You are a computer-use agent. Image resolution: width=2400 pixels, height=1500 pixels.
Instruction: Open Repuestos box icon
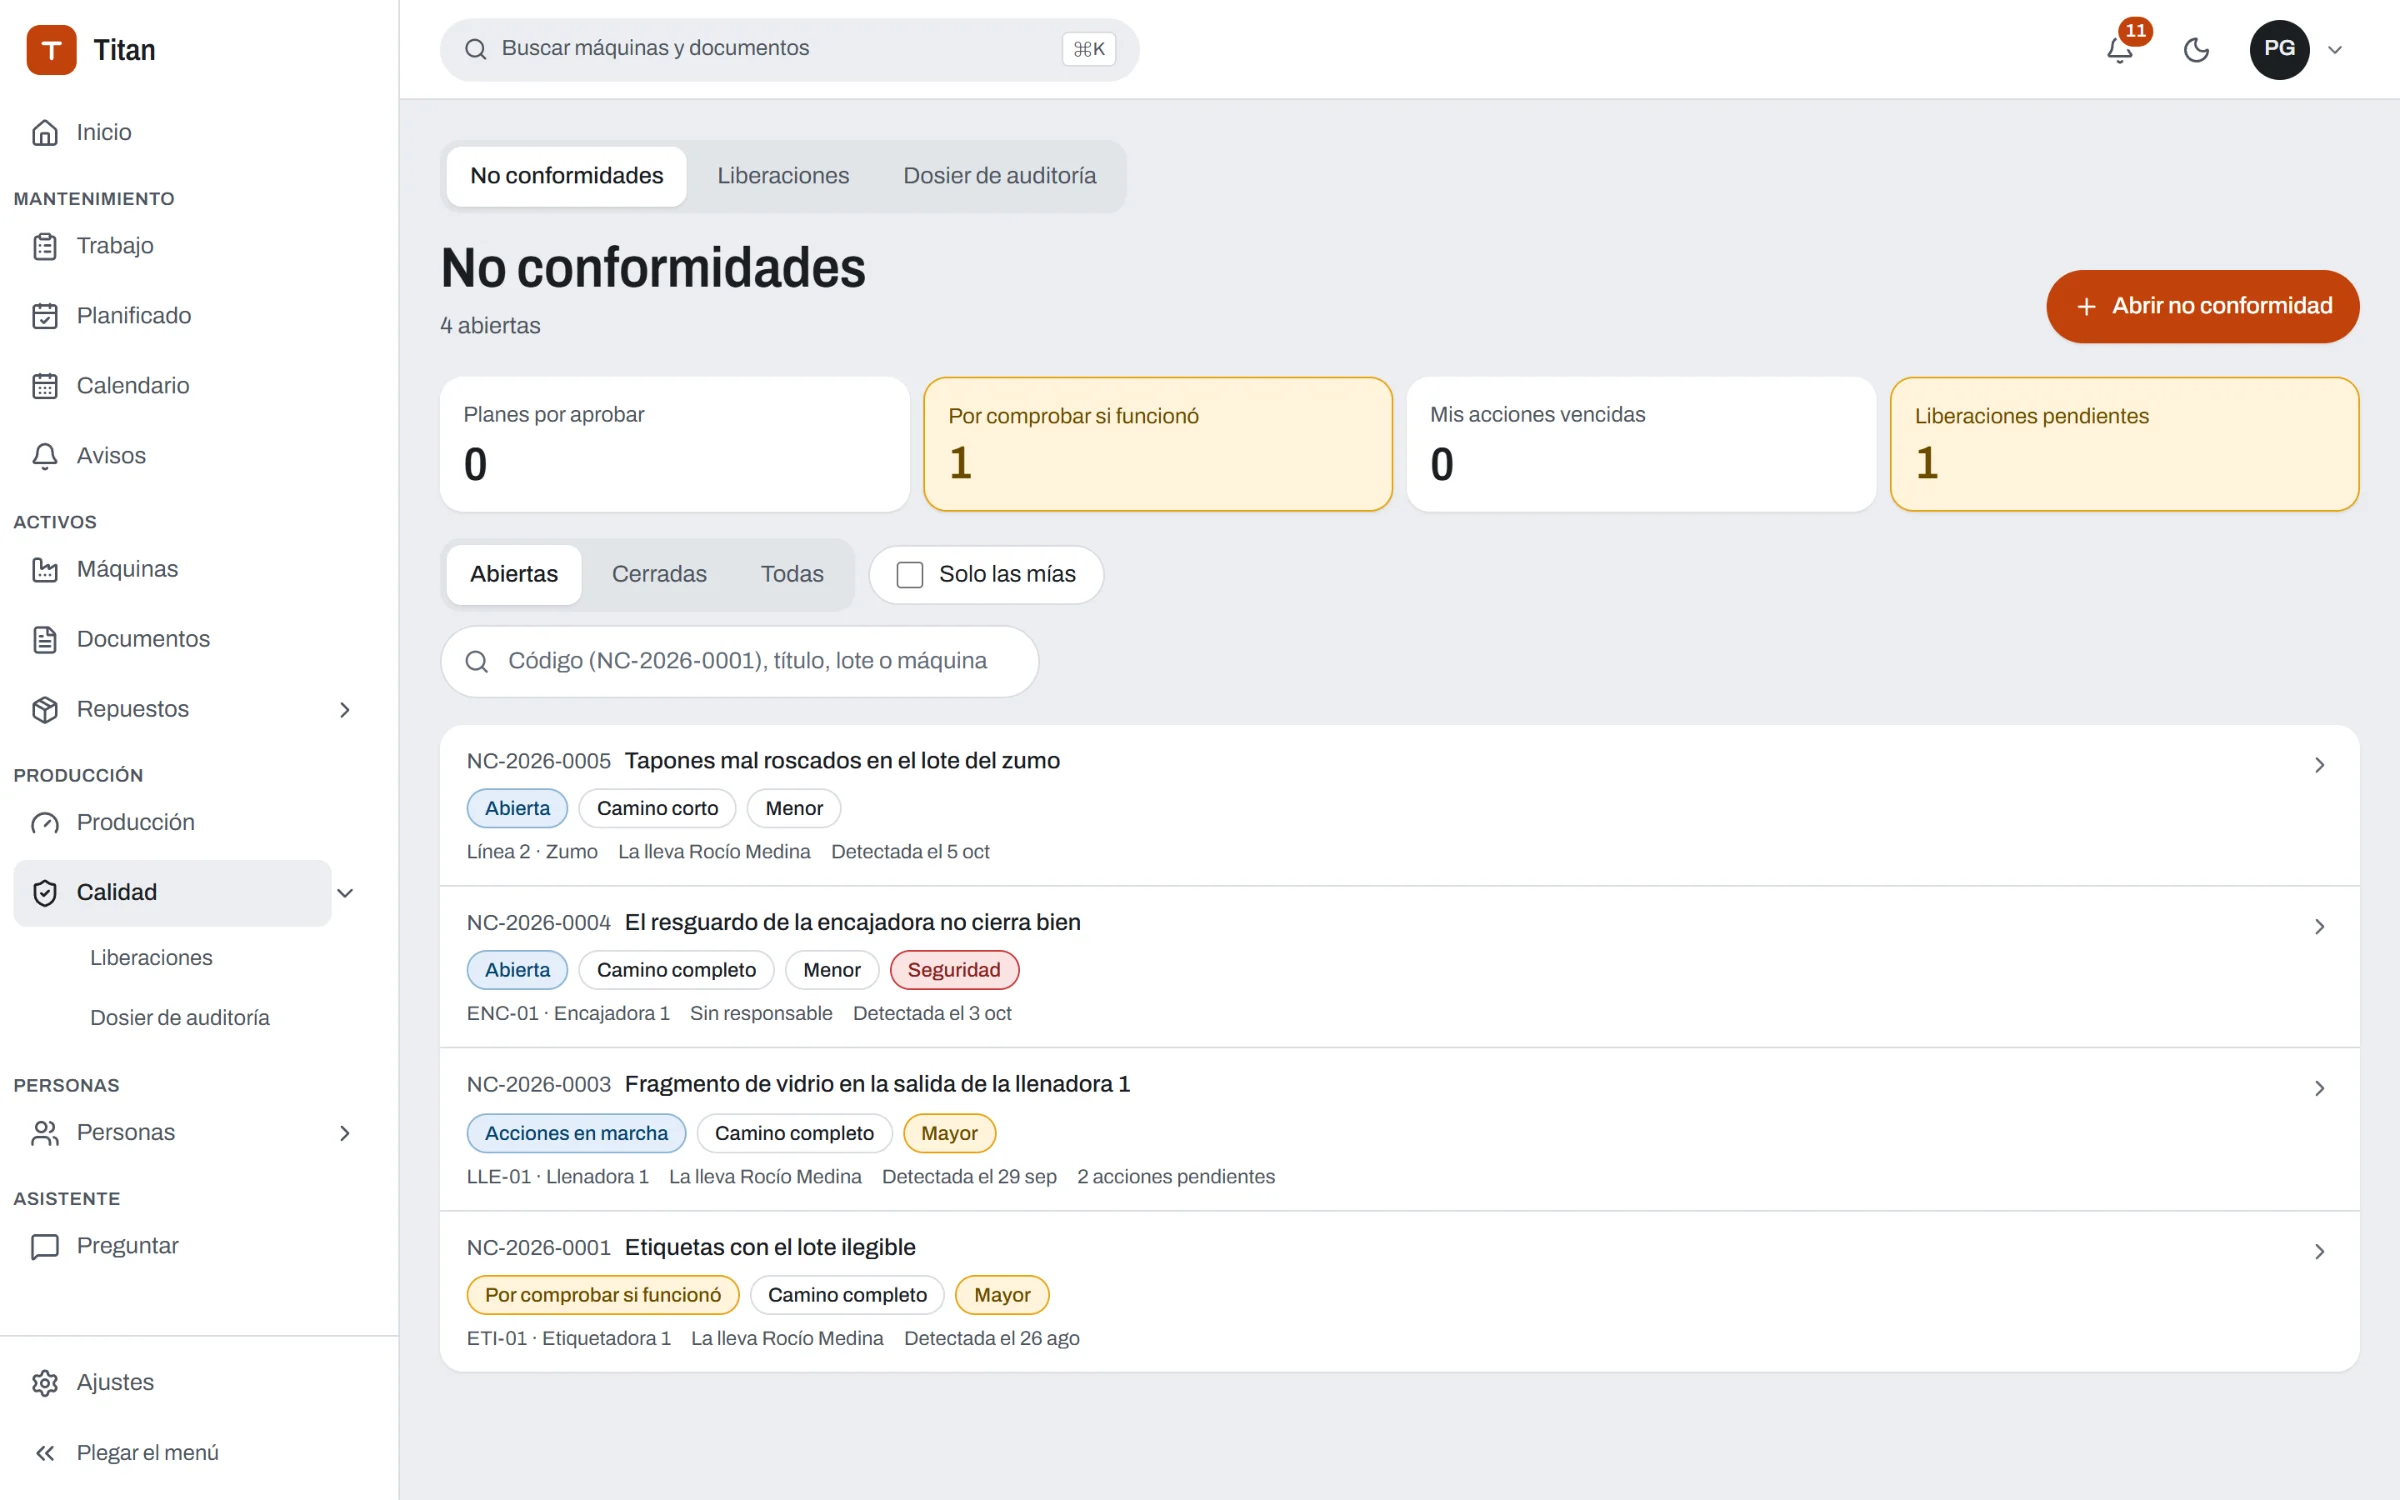[x=45, y=709]
